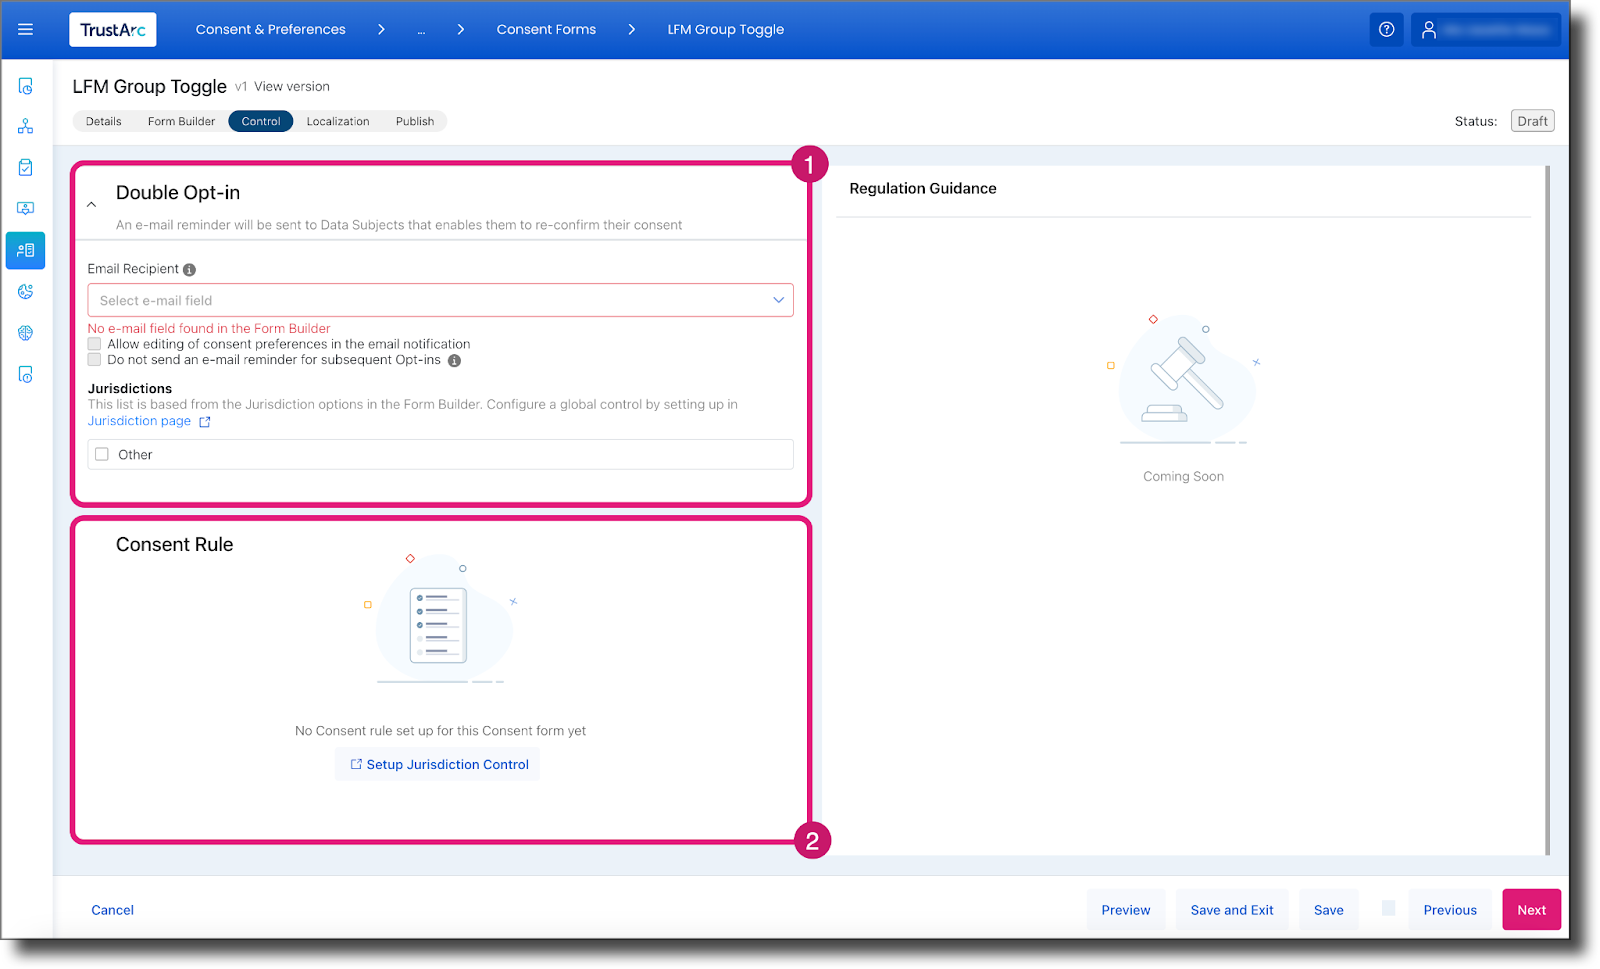Viewport: 1600px width, 969px height.
Task: Select the Other jurisdiction checkbox
Action: [101, 454]
